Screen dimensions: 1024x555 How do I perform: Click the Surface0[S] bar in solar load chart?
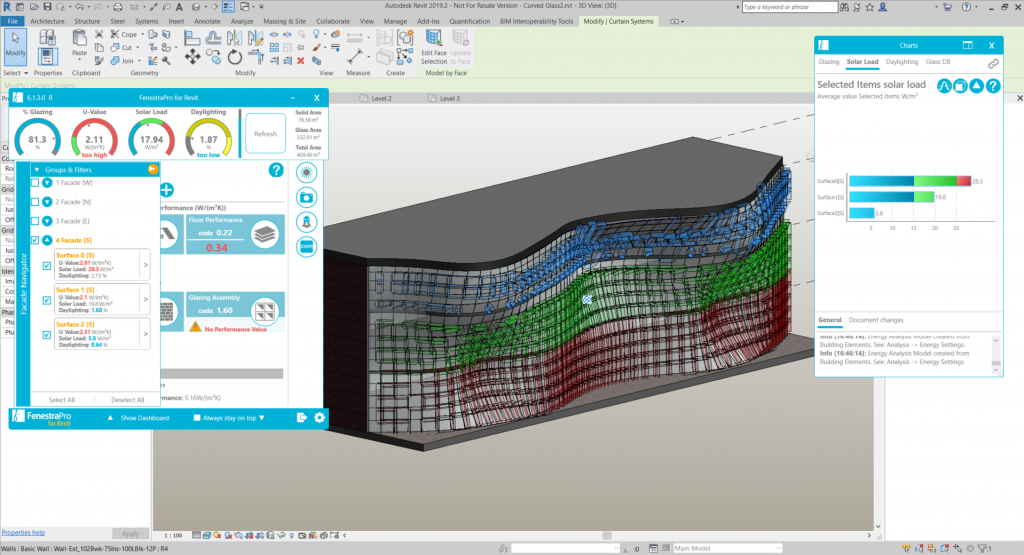coord(909,181)
